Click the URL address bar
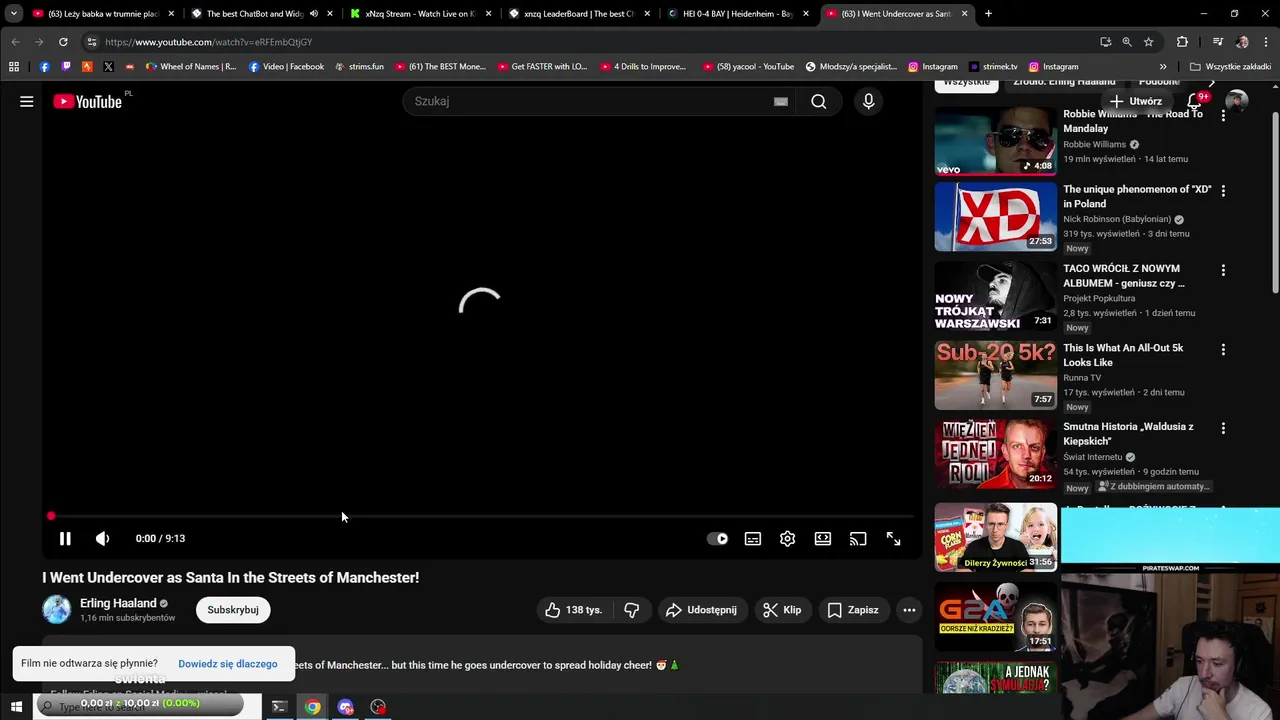The width and height of the screenshot is (1280, 720). click(590, 42)
